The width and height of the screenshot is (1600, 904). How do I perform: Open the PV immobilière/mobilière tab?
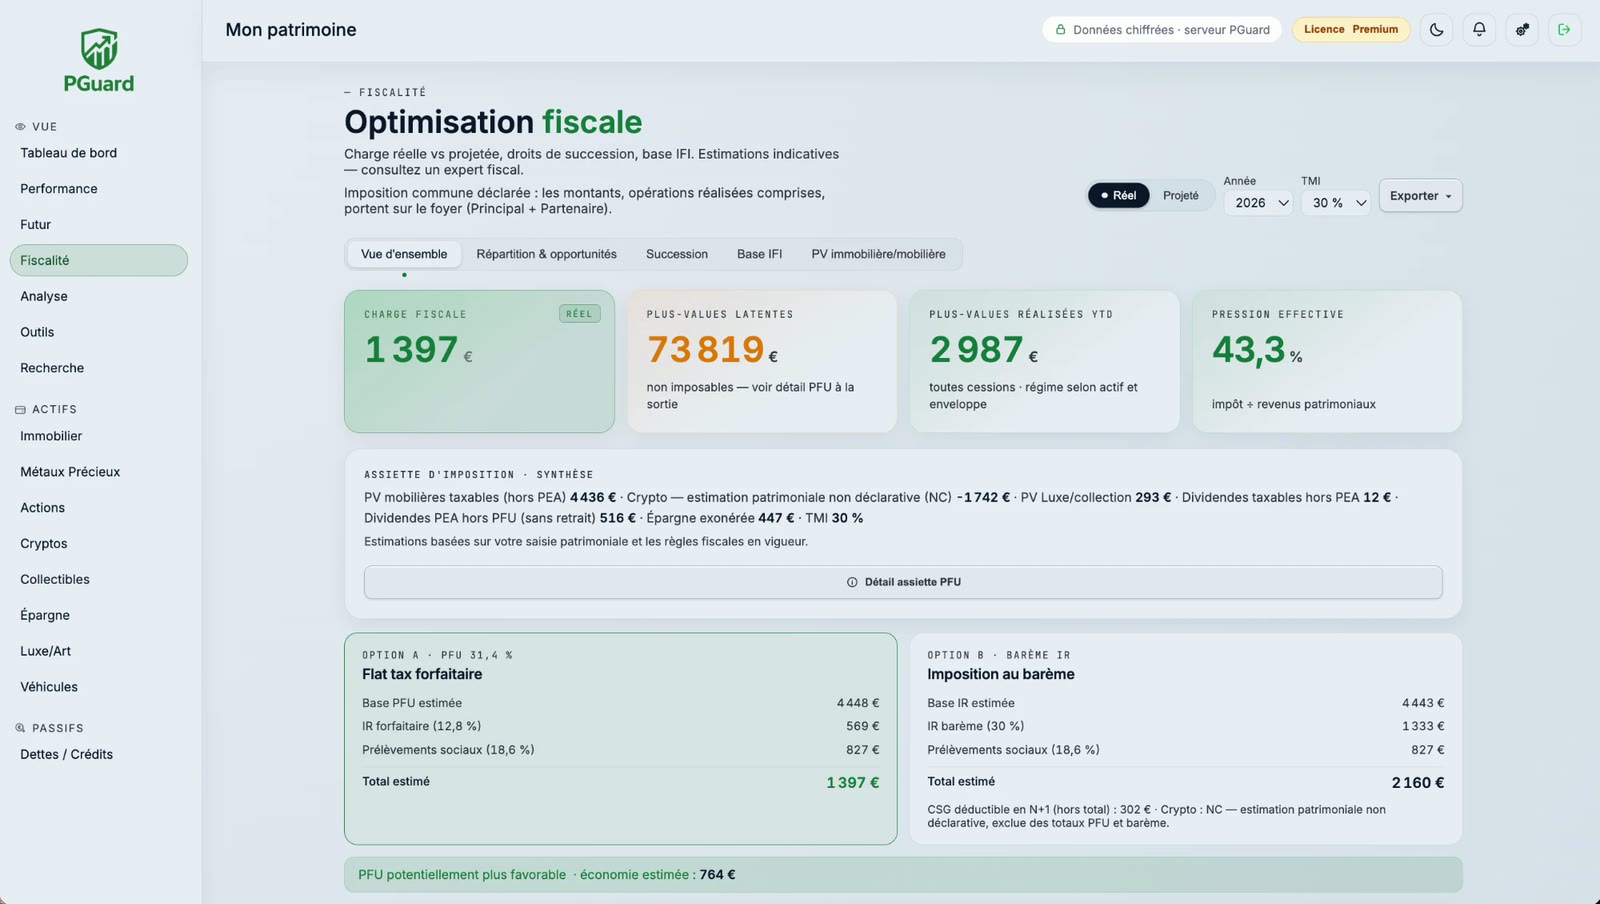pyautogui.click(x=878, y=254)
